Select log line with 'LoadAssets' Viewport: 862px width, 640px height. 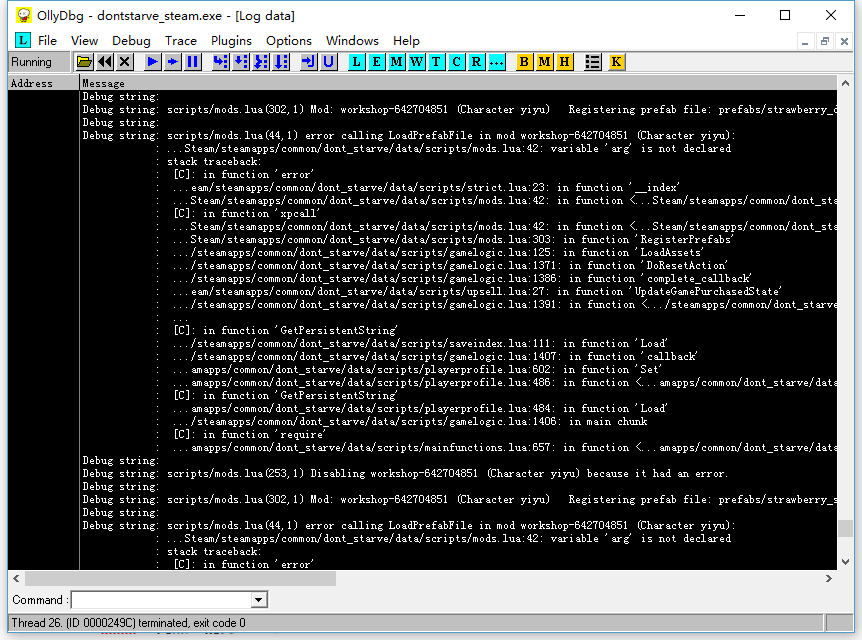click(458, 252)
